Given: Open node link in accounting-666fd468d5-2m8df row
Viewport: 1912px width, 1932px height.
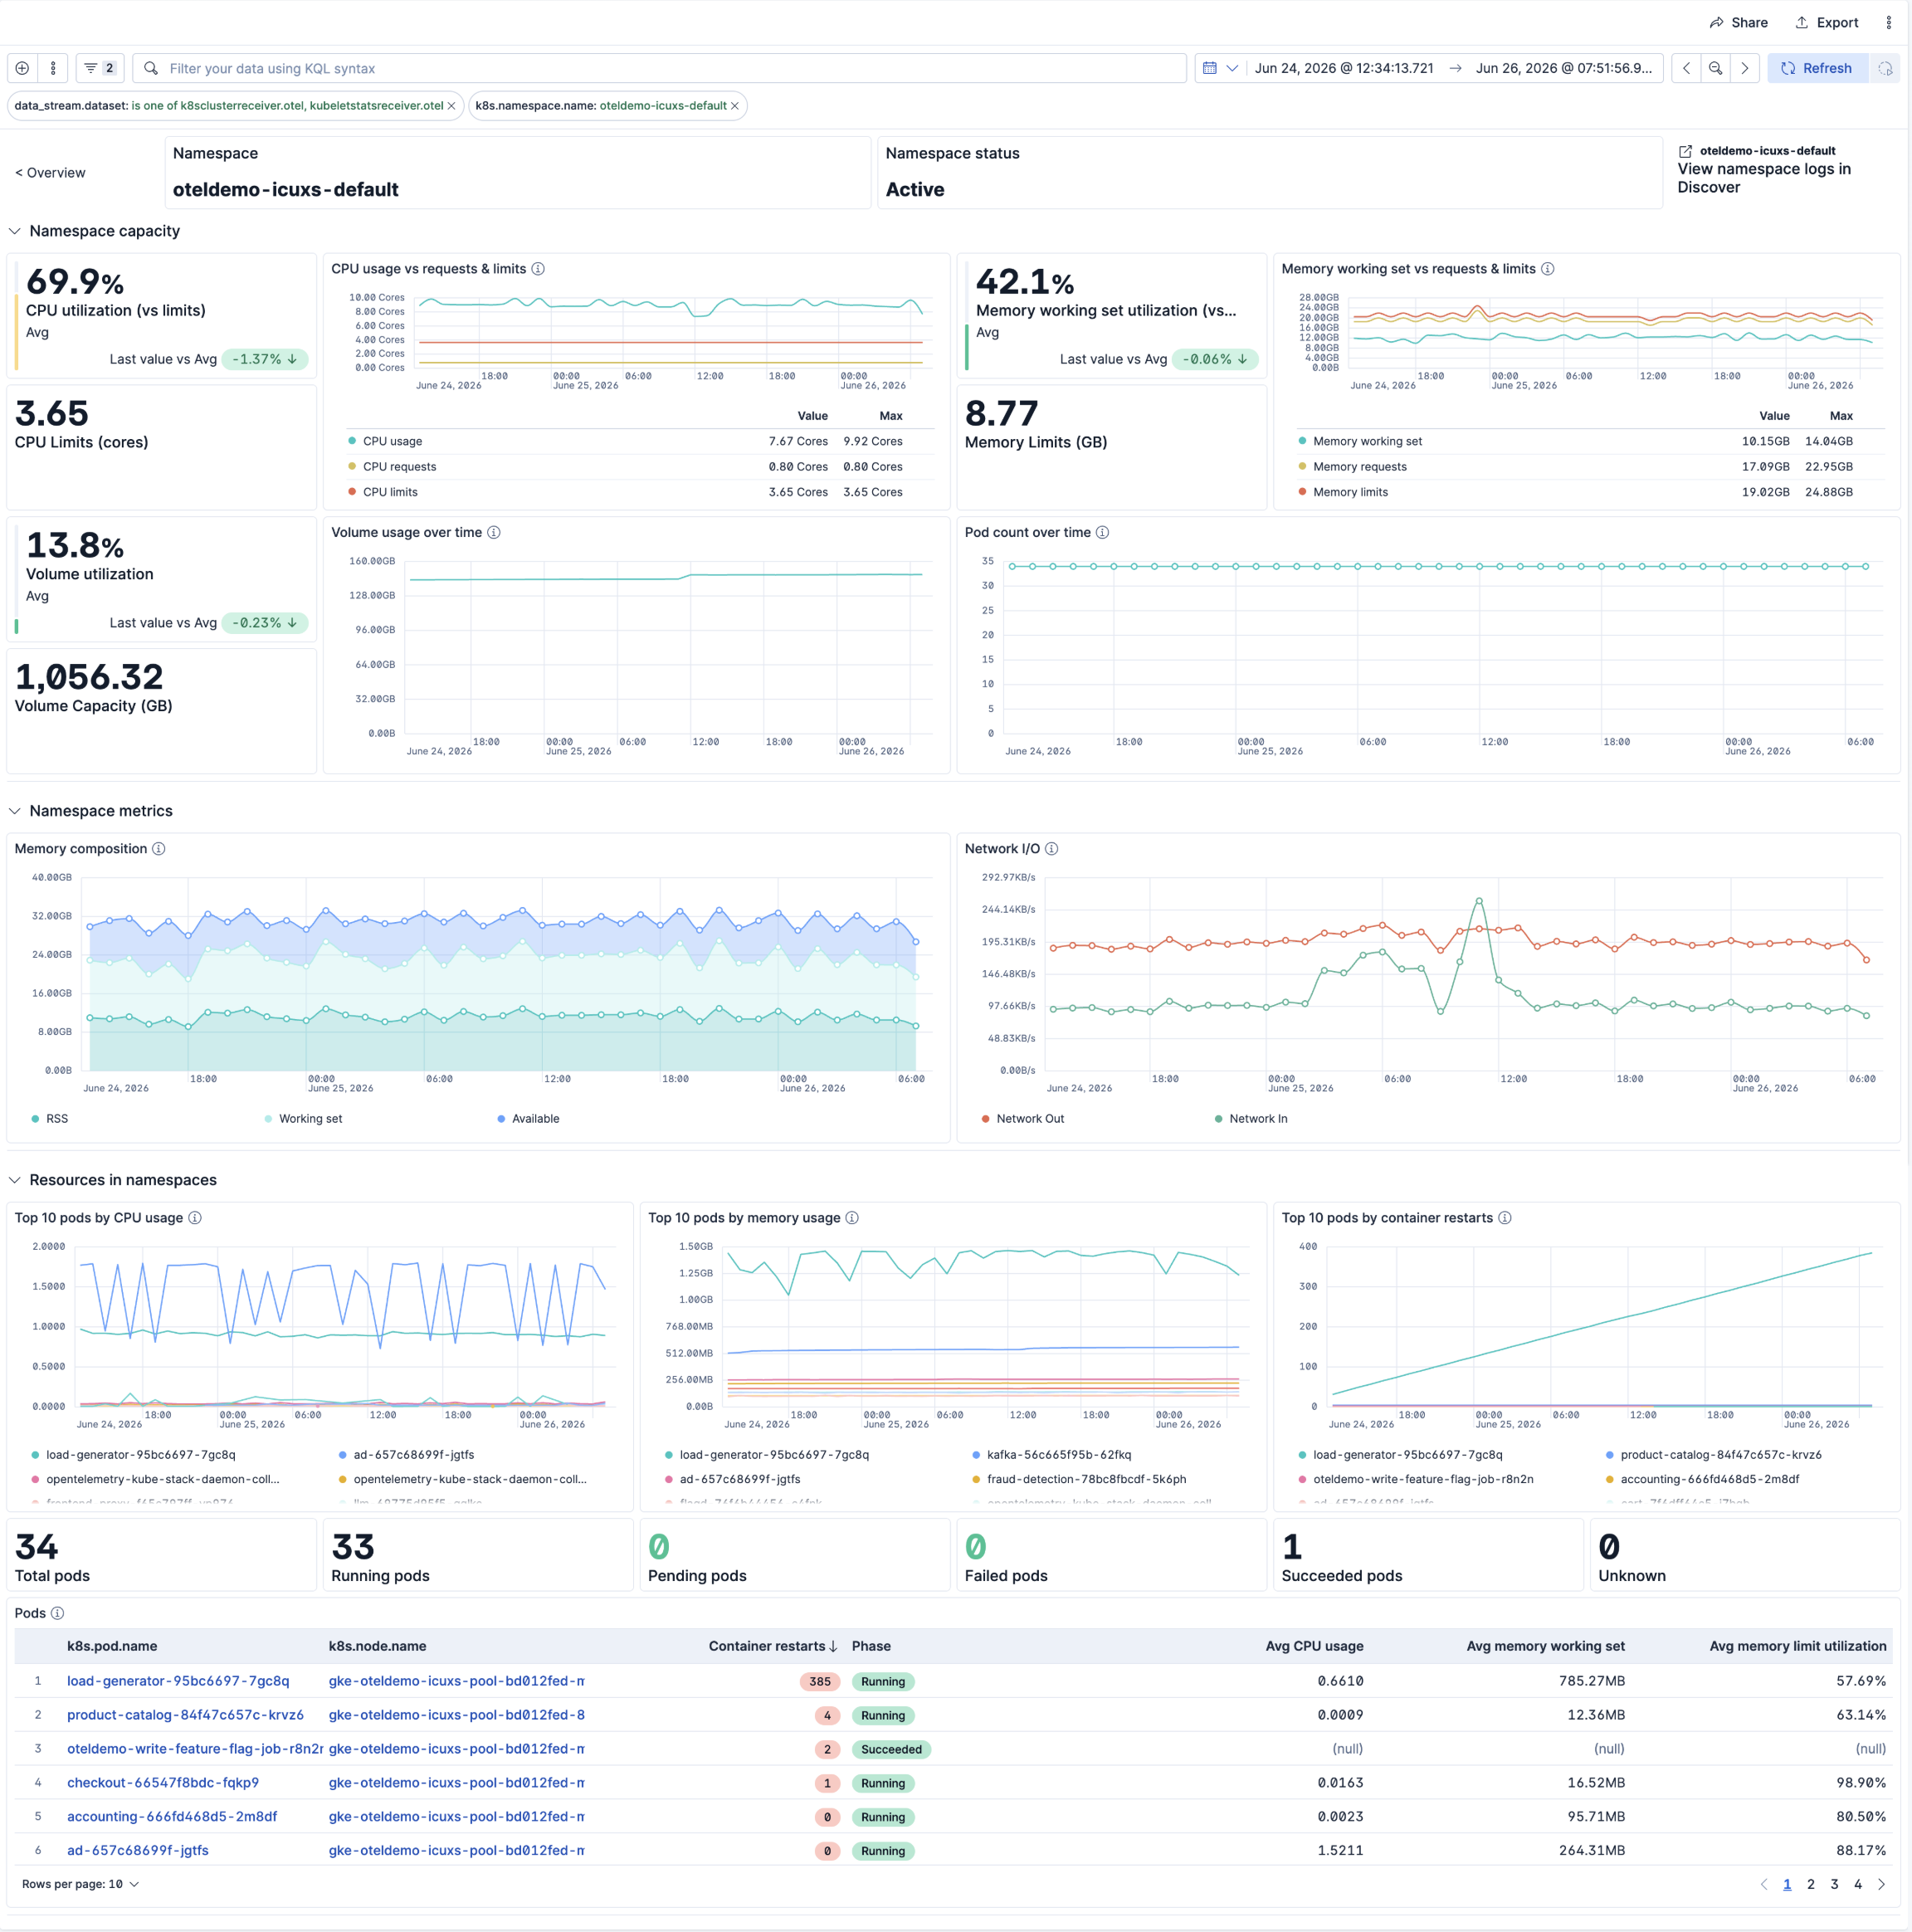Looking at the screenshot, I should pos(456,1817).
